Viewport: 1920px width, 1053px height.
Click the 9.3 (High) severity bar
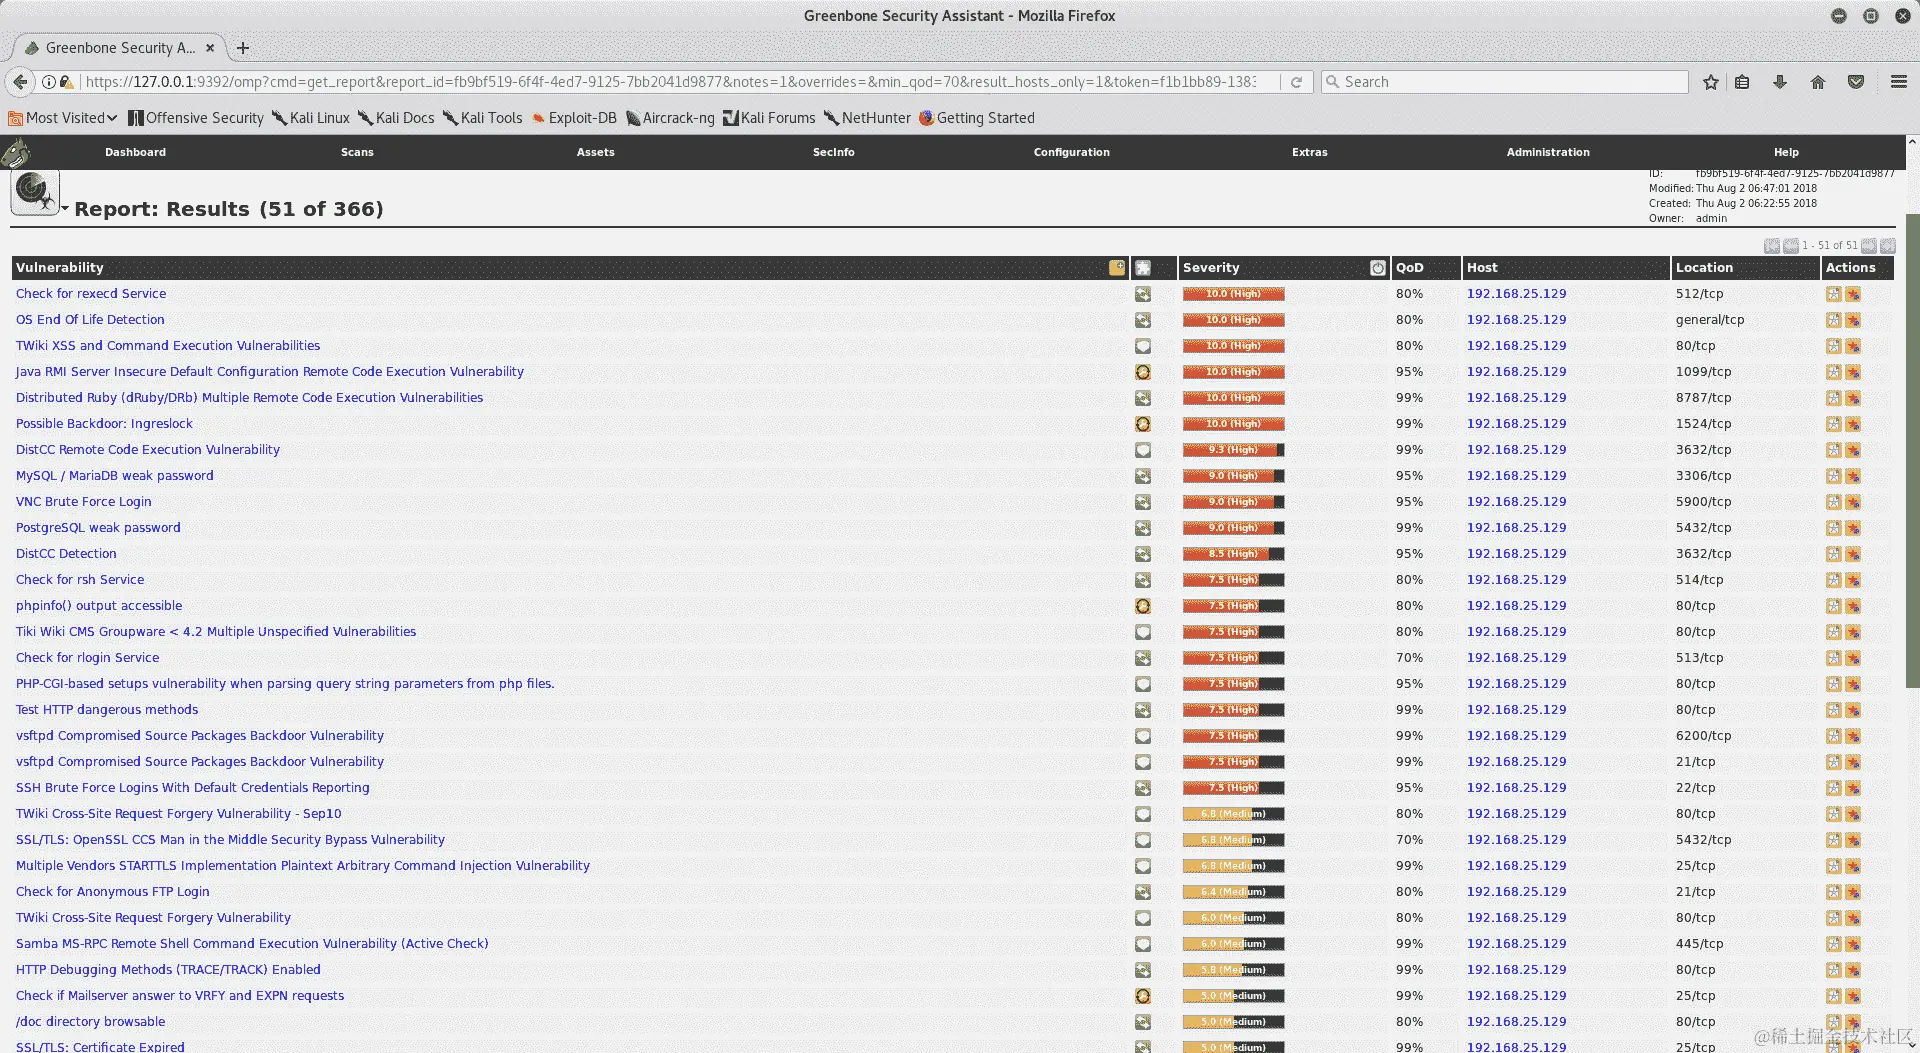coord(1233,450)
